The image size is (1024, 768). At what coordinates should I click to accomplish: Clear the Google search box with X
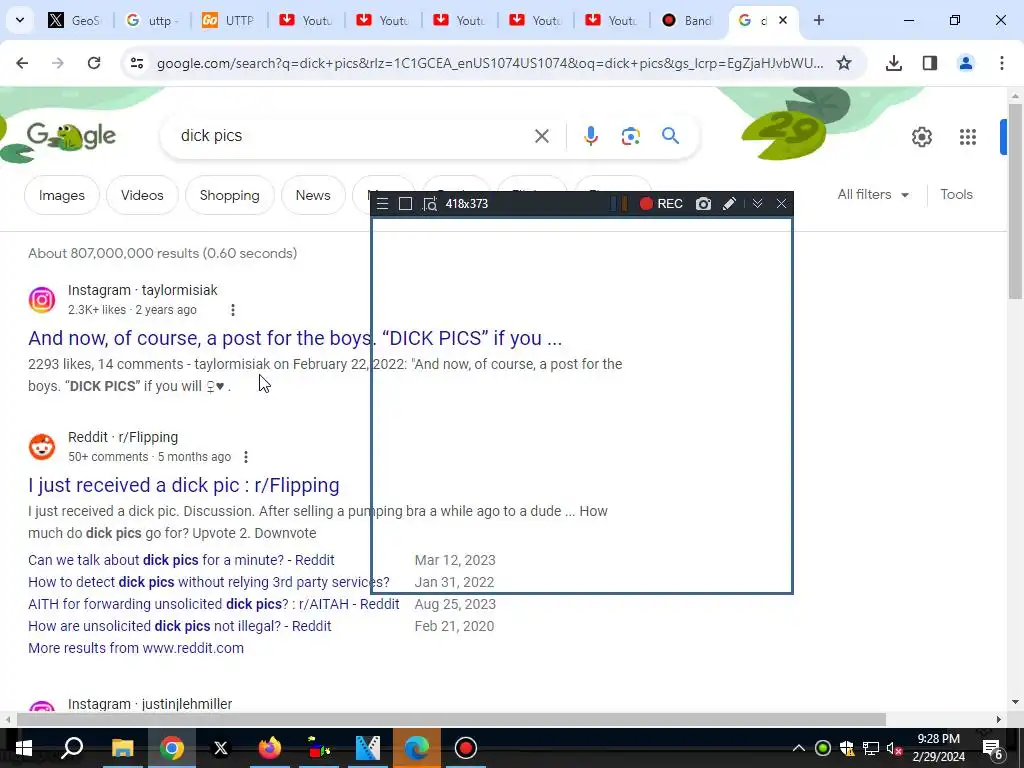[541, 136]
